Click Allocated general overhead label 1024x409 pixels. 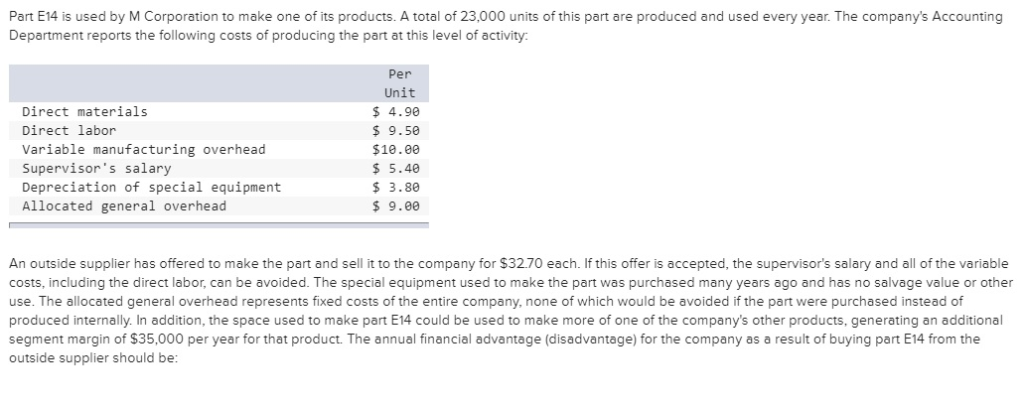click(x=124, y=206)
